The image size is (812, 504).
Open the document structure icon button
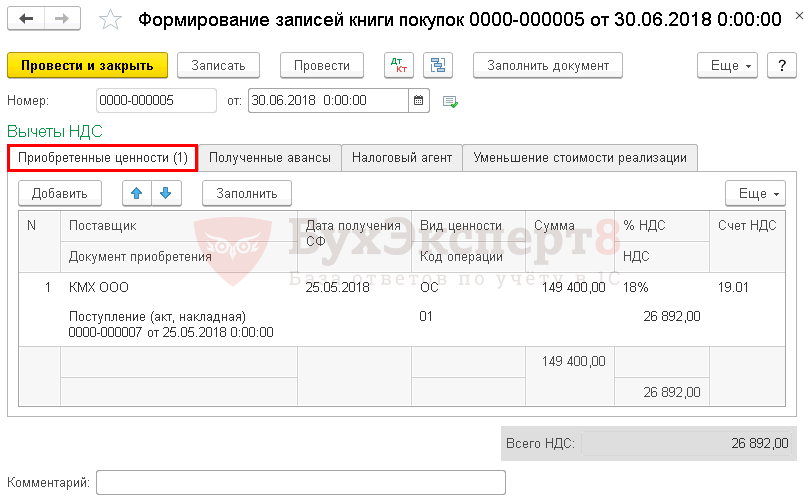[437, 65]
